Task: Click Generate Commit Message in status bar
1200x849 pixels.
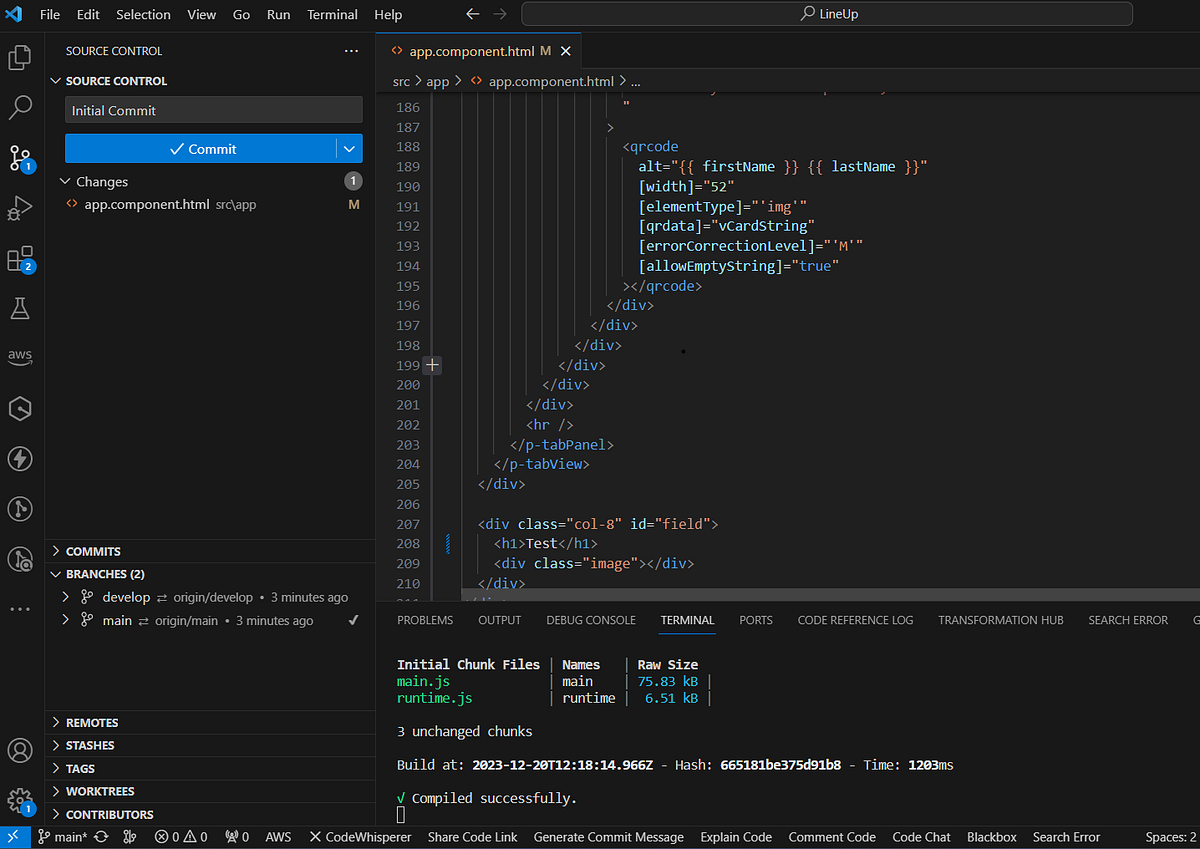Action: click(x=608, y=837)
